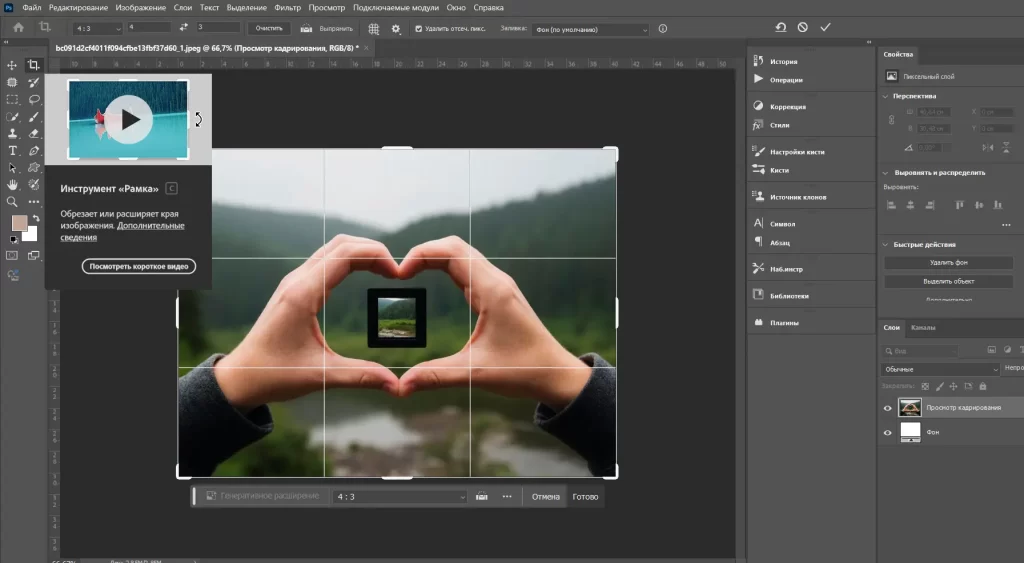Swap width and height crop values

185,27
